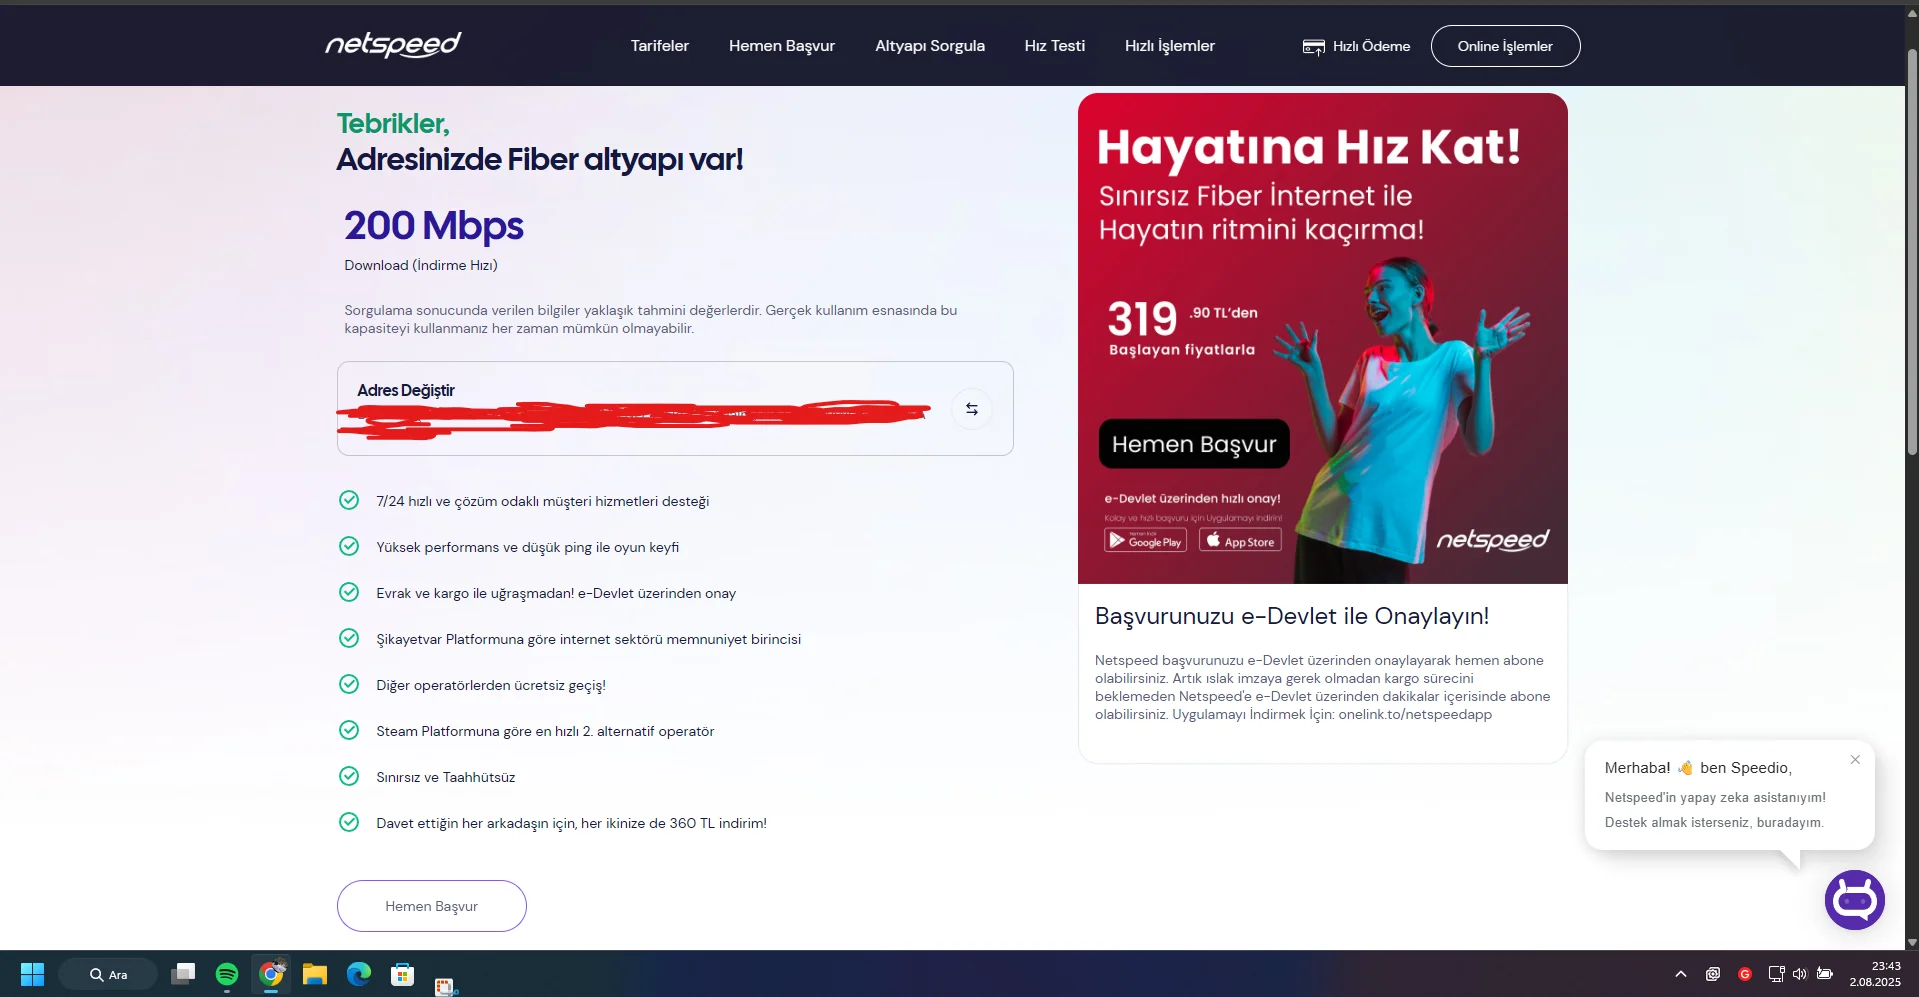Click the Adresinizde Fiber altyapı var heading

540,159
